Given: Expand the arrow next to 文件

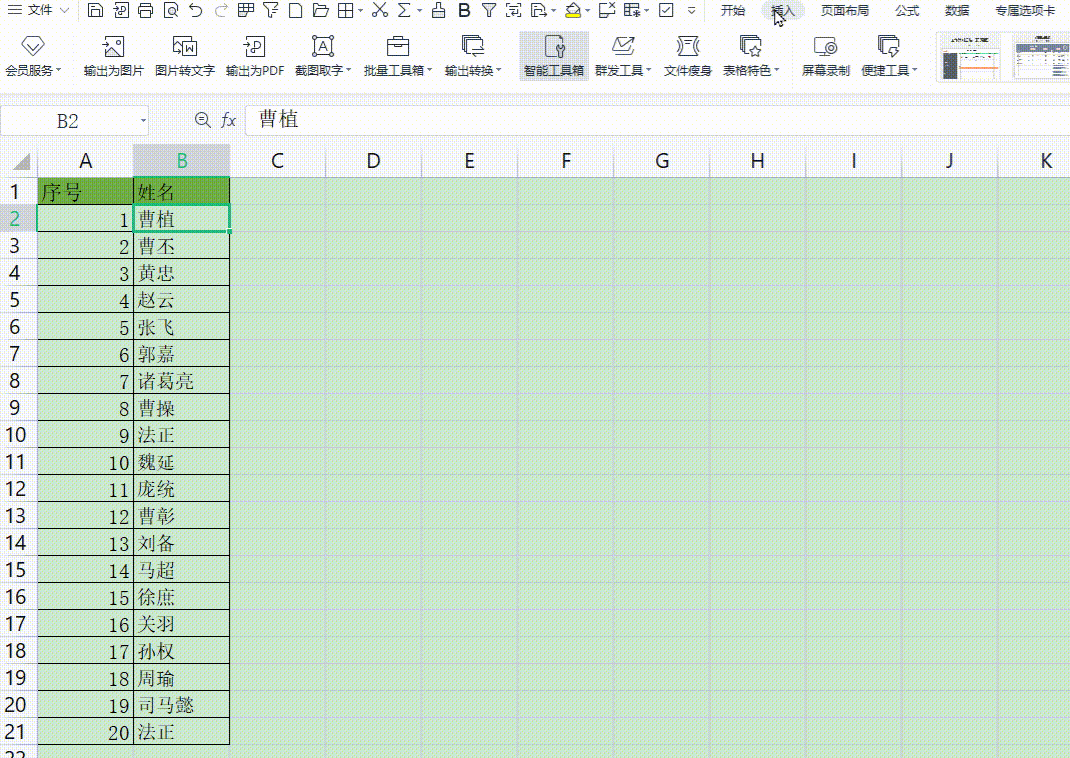Looking at the screenshot, I should 65,10.
